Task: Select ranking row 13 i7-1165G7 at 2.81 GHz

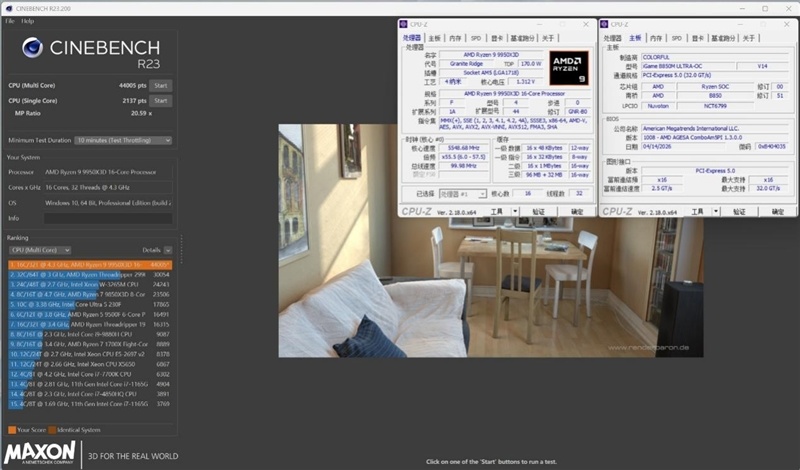Action: pyautogui.click(x=90, y=384)
